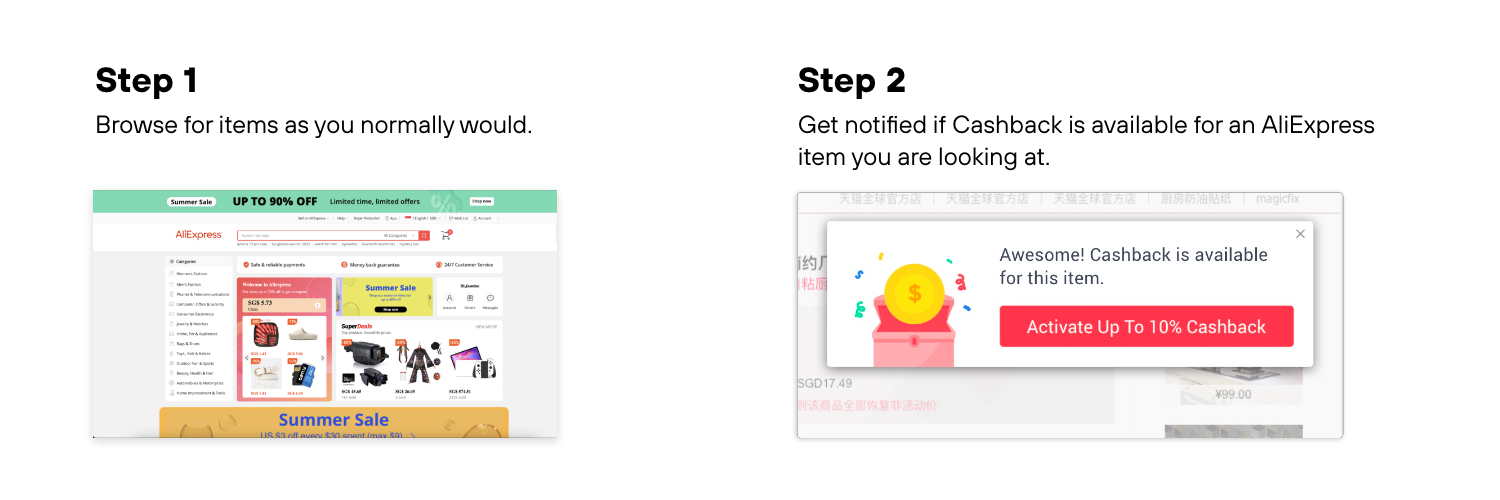
Task: Advance Summer Sale carousel with right arrow
Action: click(x=430, y=297)
